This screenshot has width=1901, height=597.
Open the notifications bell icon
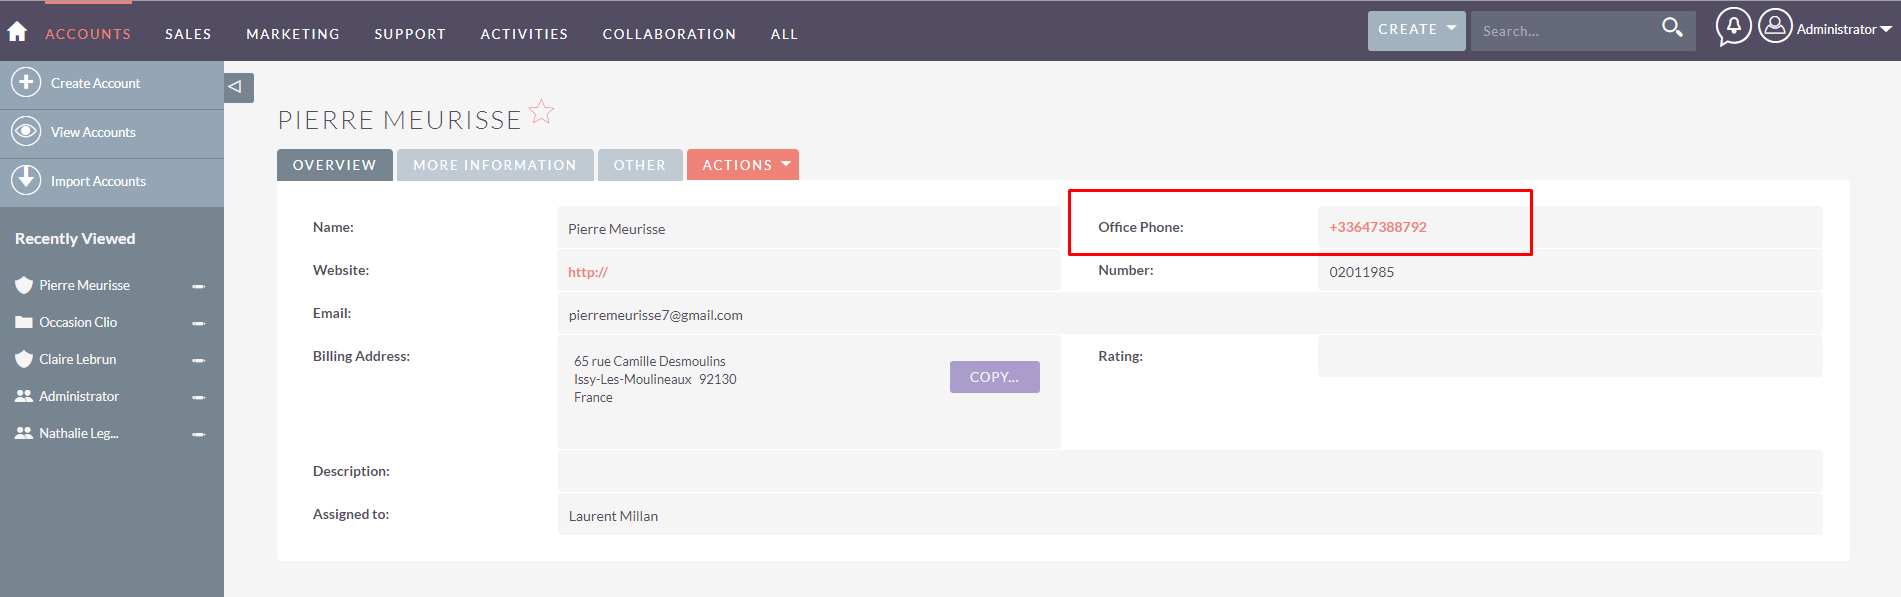pos(1733,27)
